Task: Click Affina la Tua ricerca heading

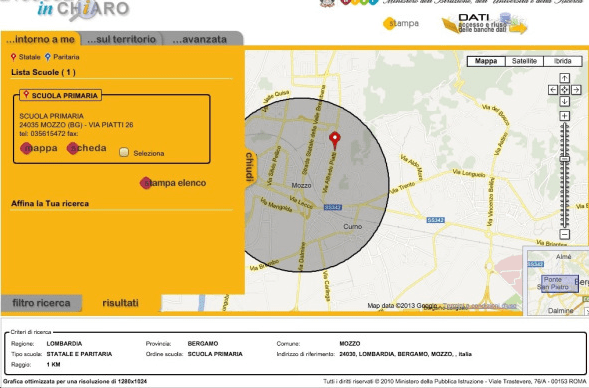Action: coord(50,204)
